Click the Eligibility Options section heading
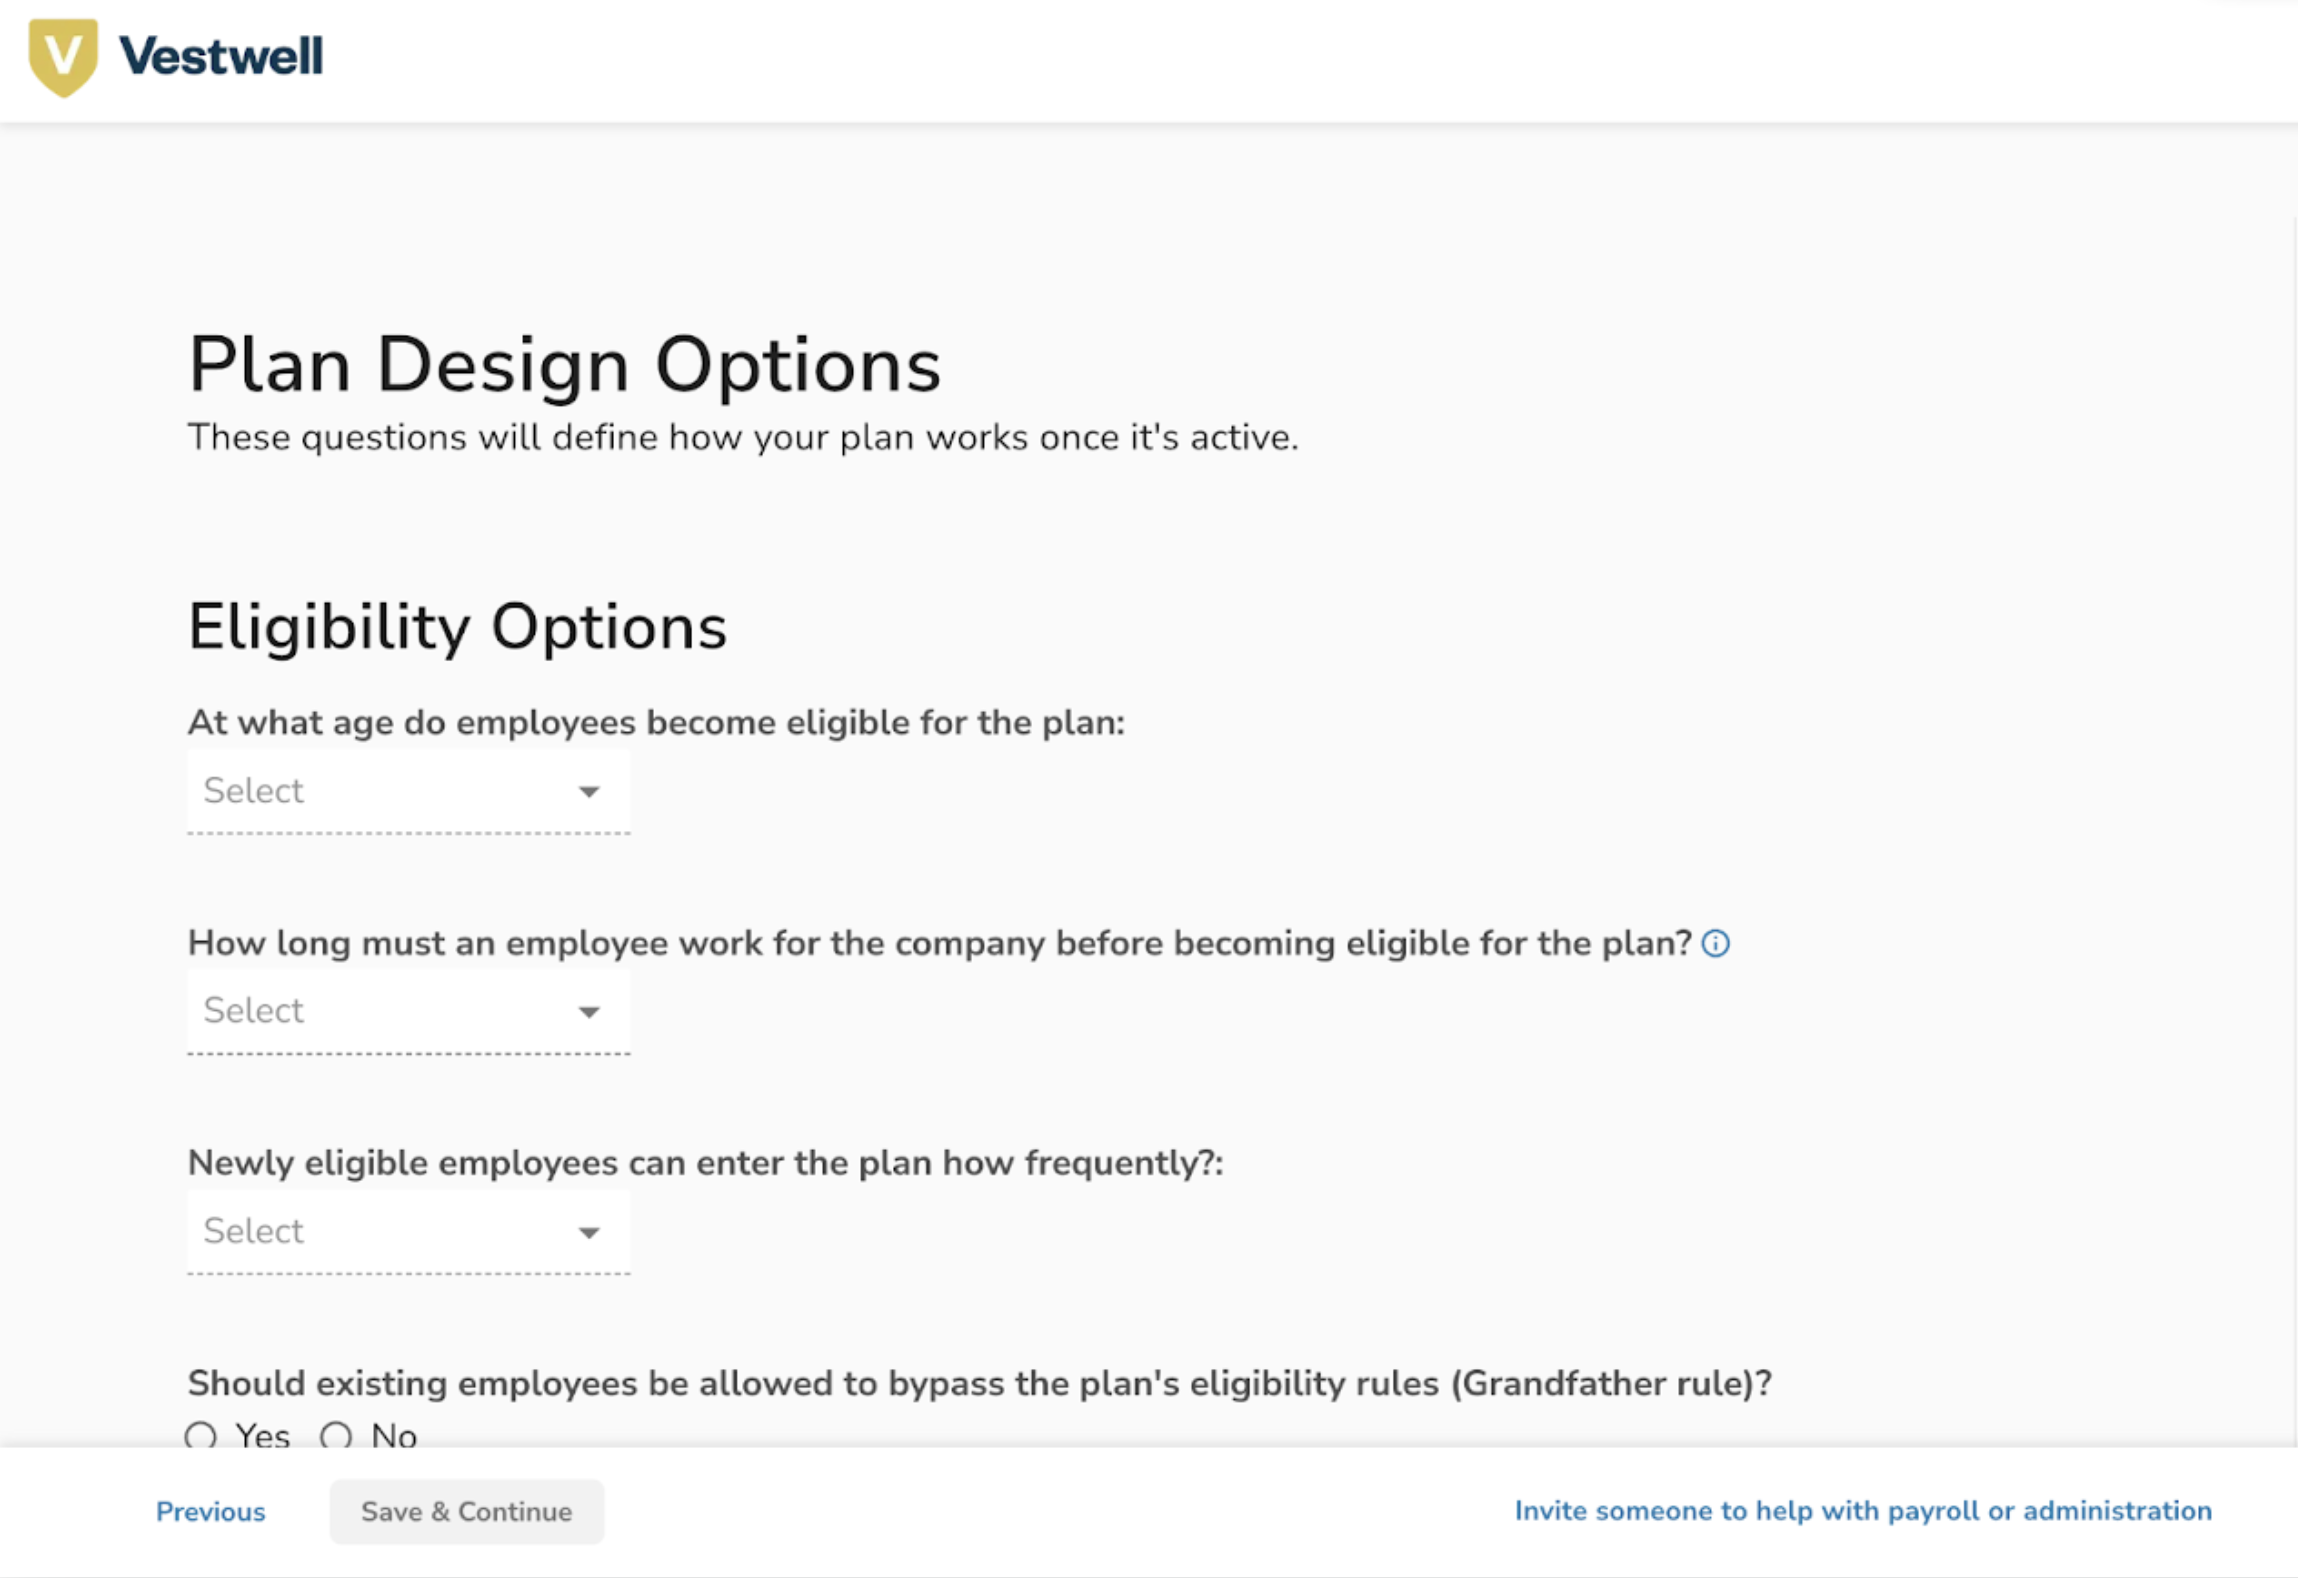 point(457,627)
